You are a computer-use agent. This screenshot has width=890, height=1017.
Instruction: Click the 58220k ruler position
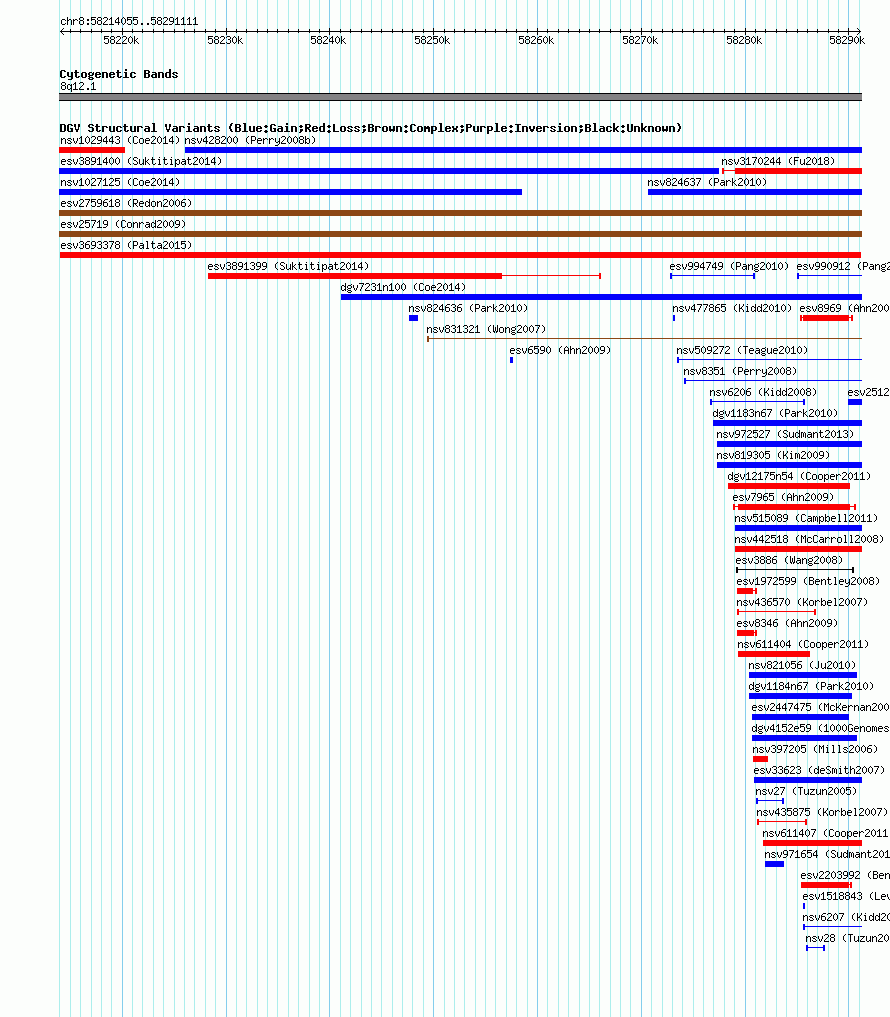point(121,40)
